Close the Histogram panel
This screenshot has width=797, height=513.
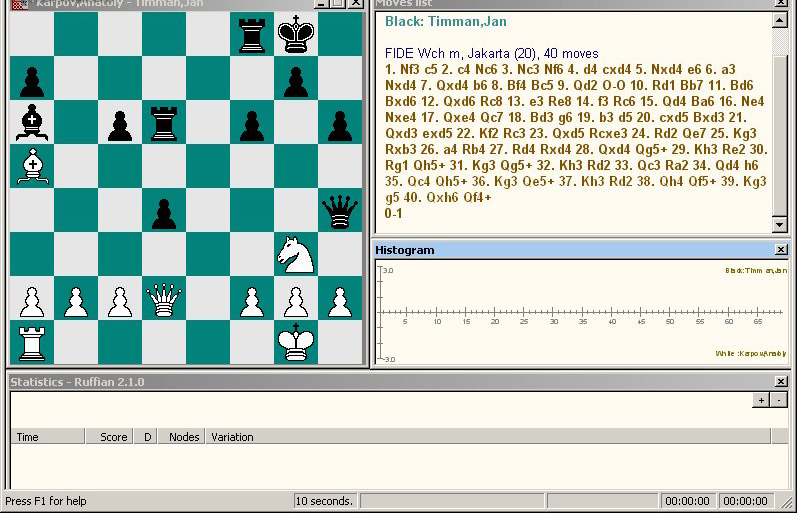tap(780, 250)
